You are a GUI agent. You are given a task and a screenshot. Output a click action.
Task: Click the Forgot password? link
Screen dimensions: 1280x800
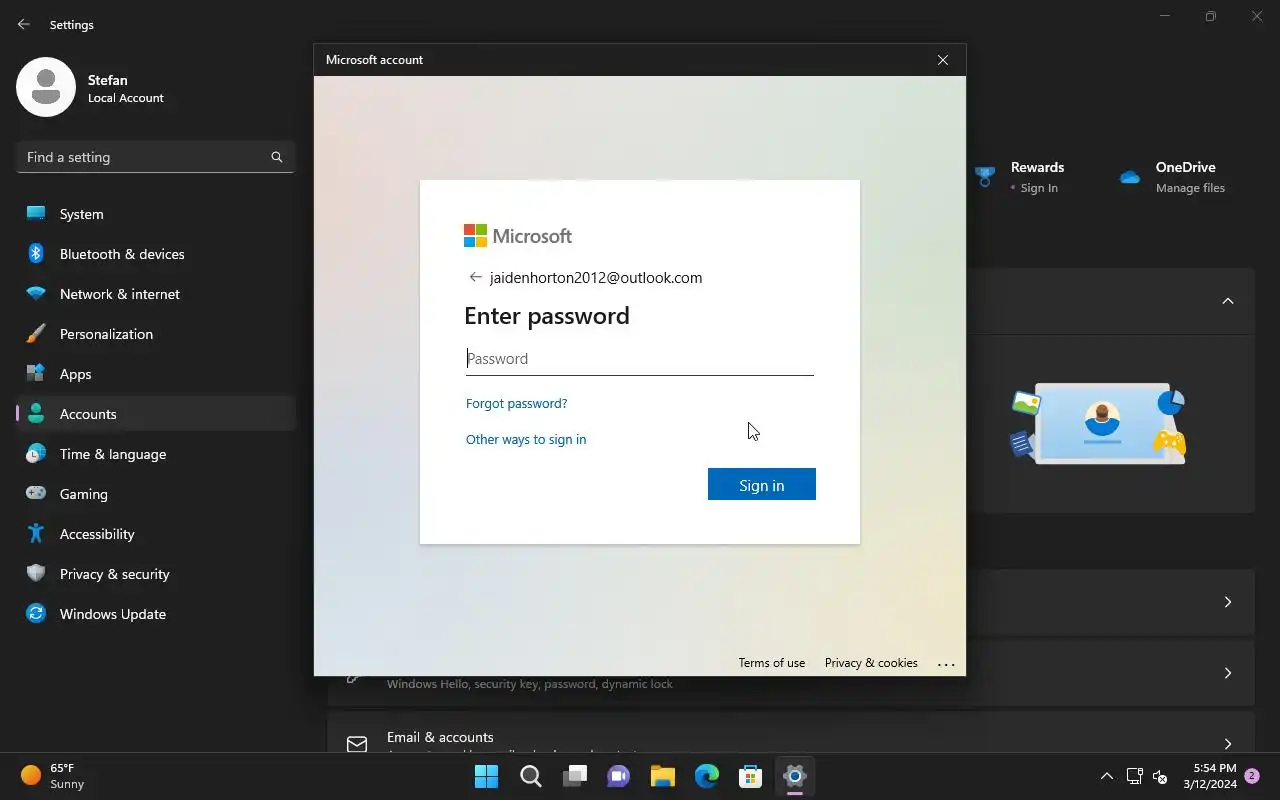(x=516, y=403)
